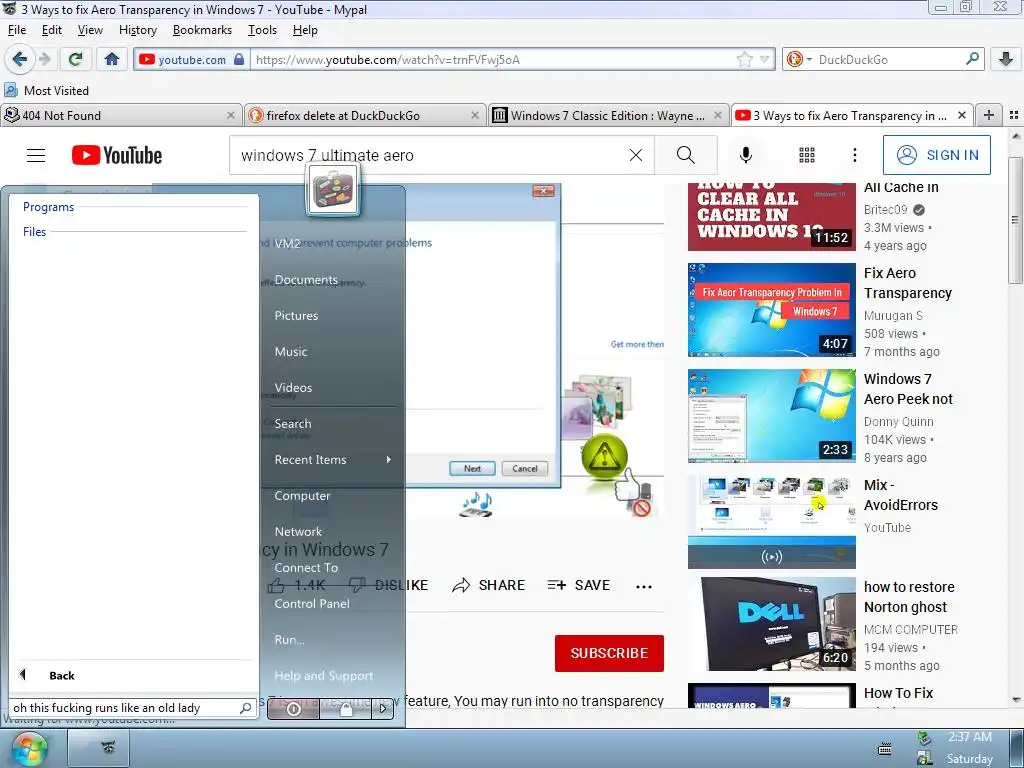Screen dimensions: 1024x768
Task: Clear the YouTube search with the X
Action: point(635,155)
